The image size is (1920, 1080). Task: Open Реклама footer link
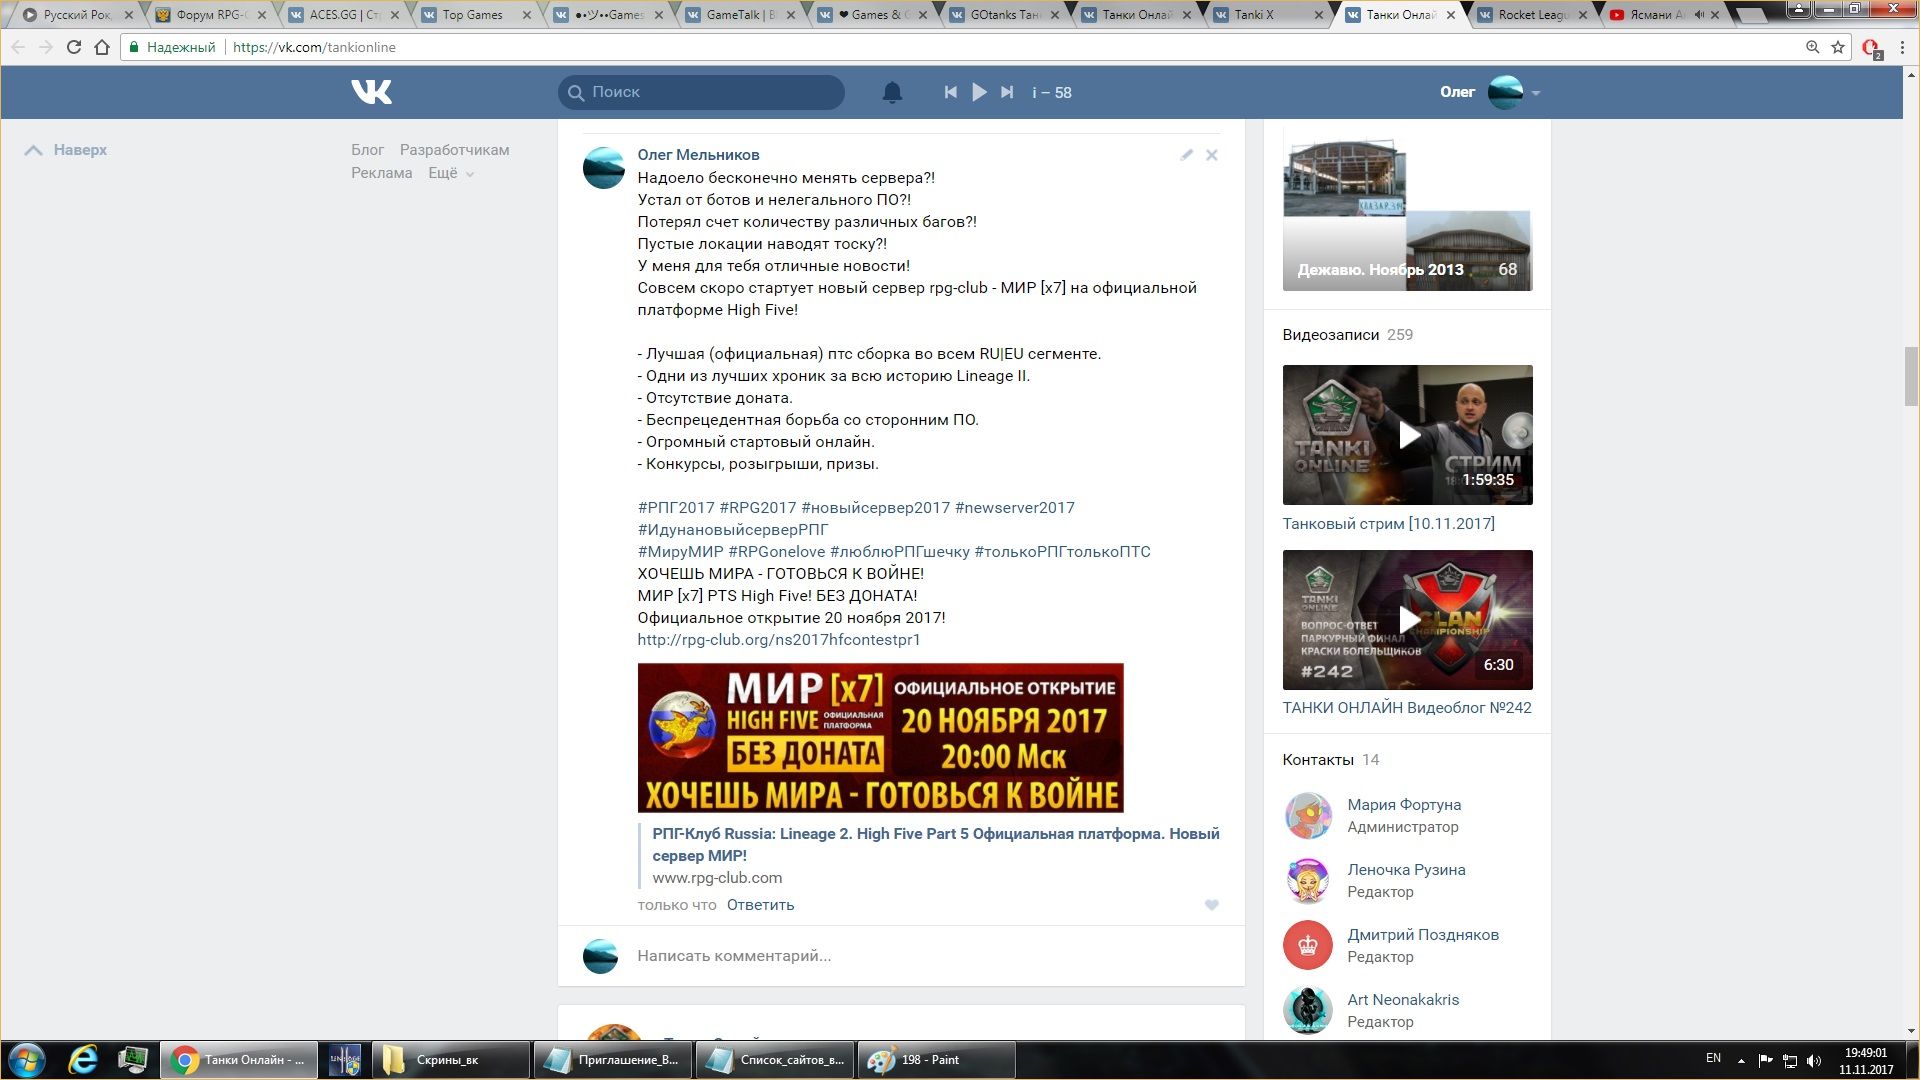click(x=381, y=173)
